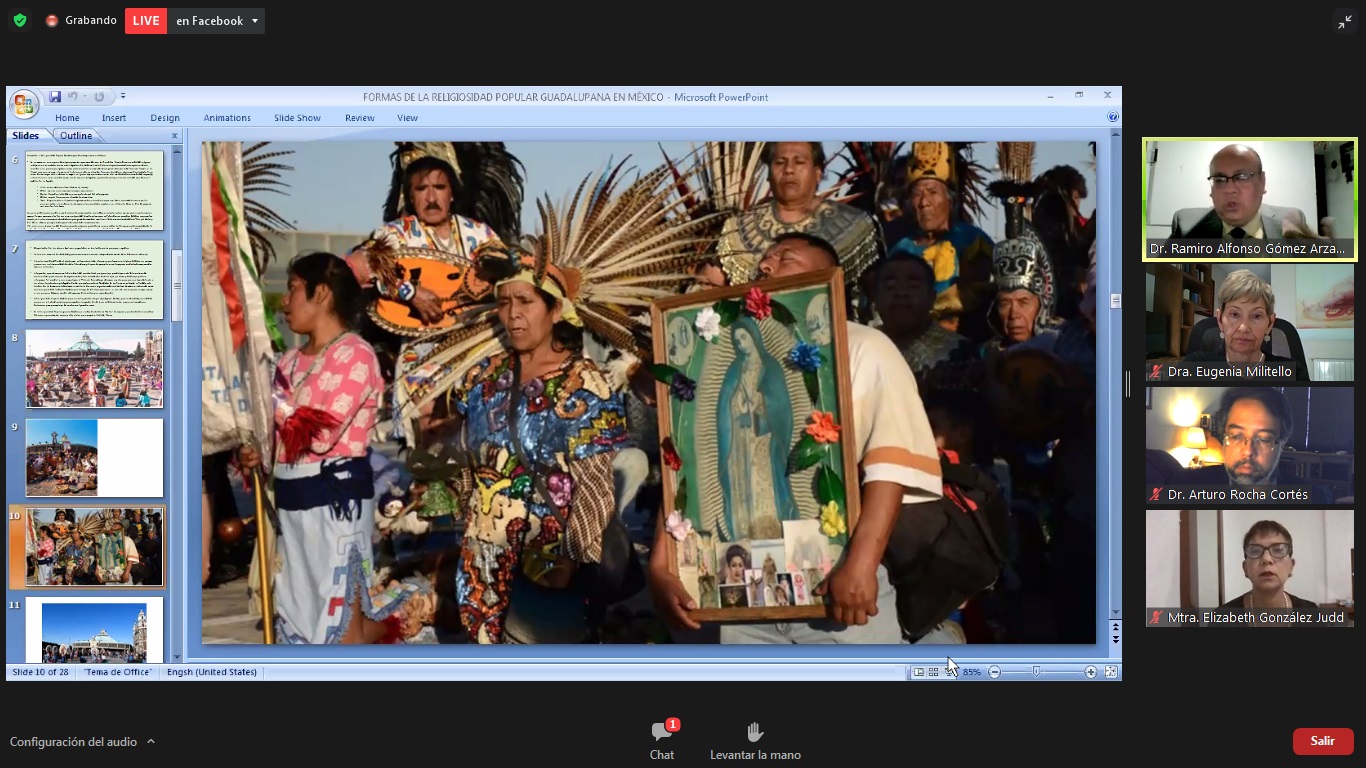Click zoom in plus button
Screen dimensions: 1366x768
(x=1091, y=672)
